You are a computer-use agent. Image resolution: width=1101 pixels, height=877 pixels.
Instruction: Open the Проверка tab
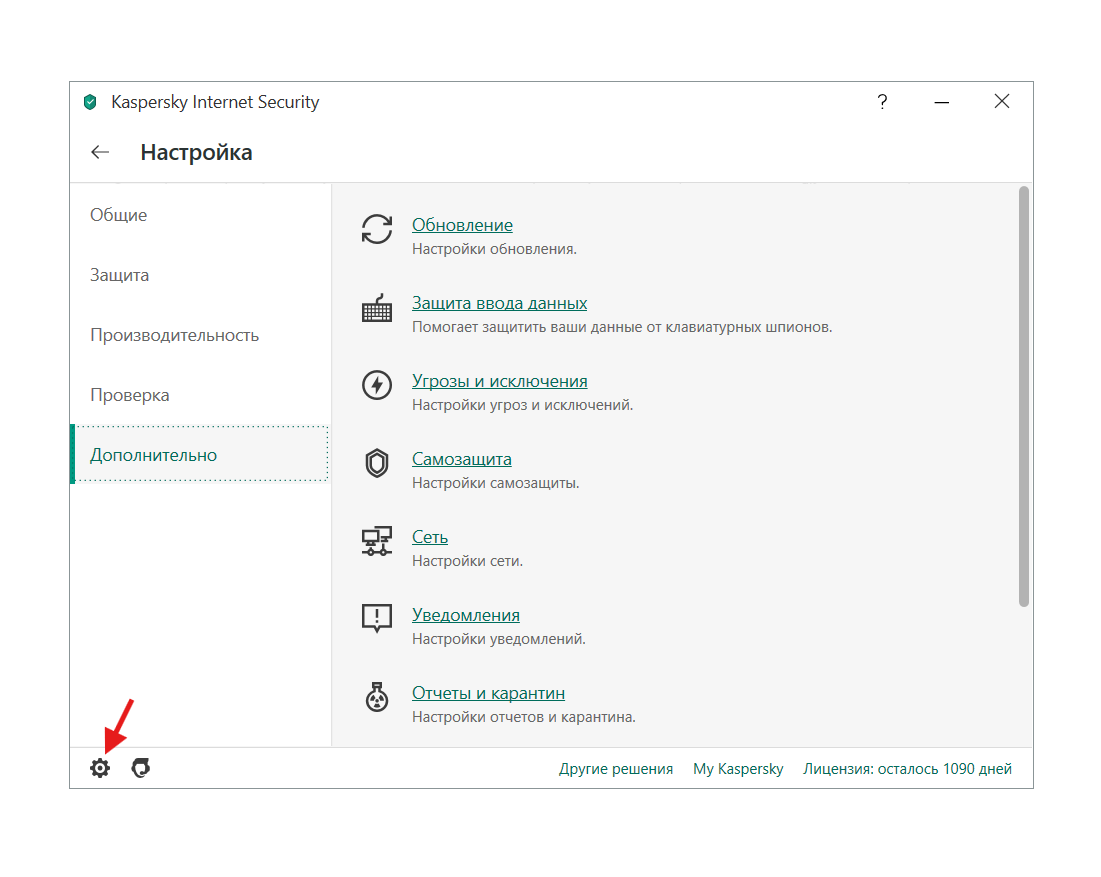click(x=200, y=395)
